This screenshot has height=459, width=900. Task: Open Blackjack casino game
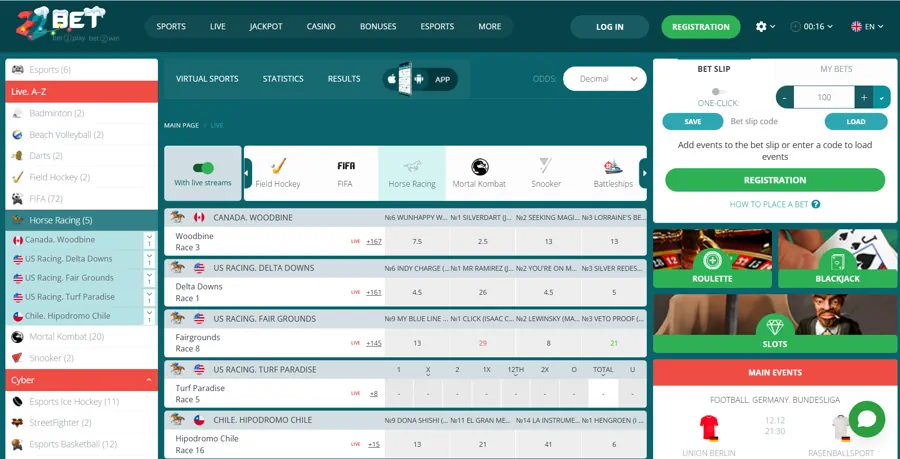[837, 258]
